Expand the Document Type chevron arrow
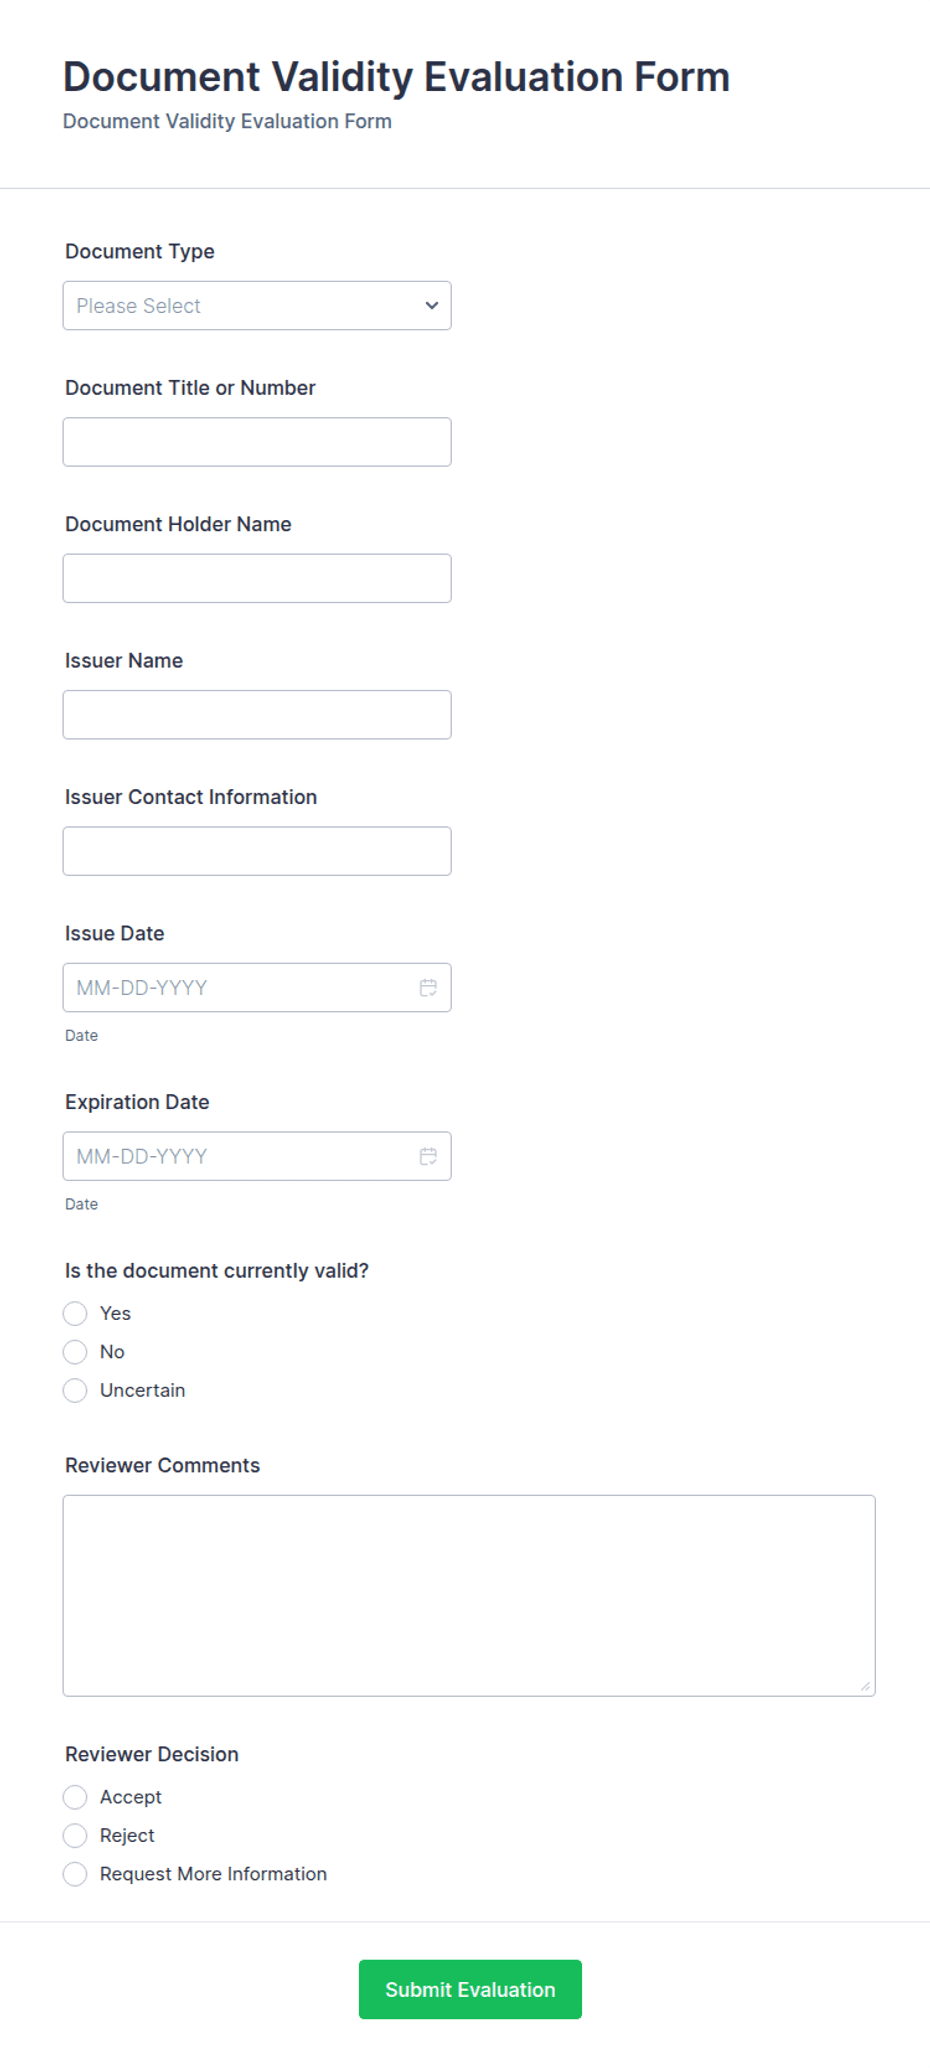 pyautogui.click(x=432, y=306)
